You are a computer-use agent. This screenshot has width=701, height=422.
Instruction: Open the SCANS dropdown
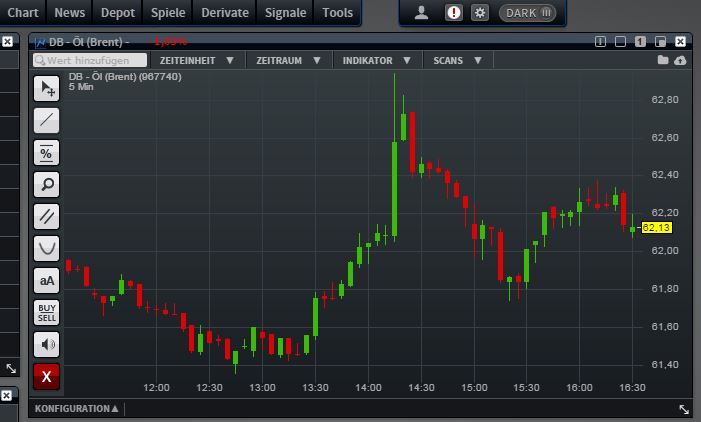point(457,60)
